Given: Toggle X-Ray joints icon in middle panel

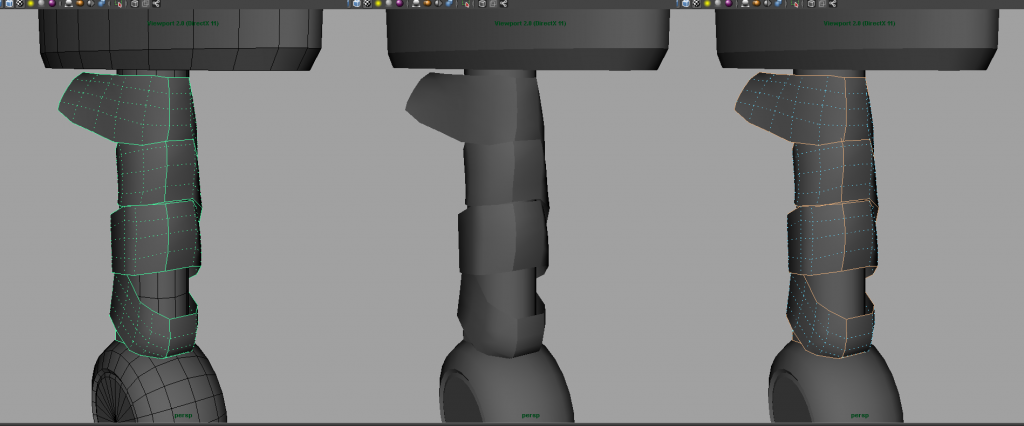Looking at the screenshot, I should (504, 3).
